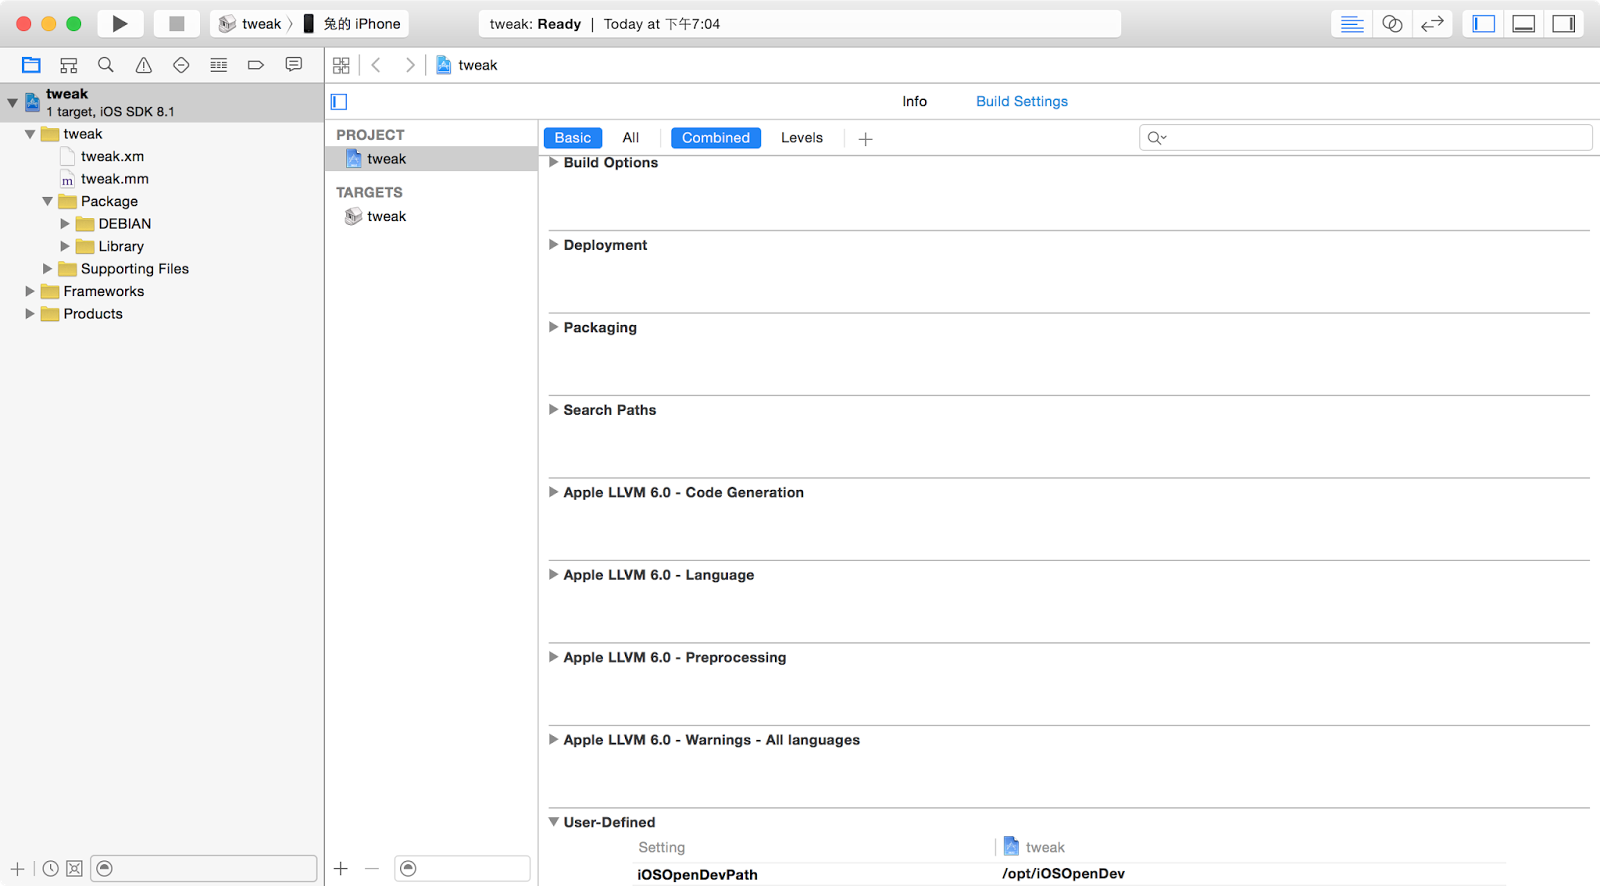Viewport: 1600px width, 886px height.
Task: Open the Symbol navigator
Action: (68, 65)
